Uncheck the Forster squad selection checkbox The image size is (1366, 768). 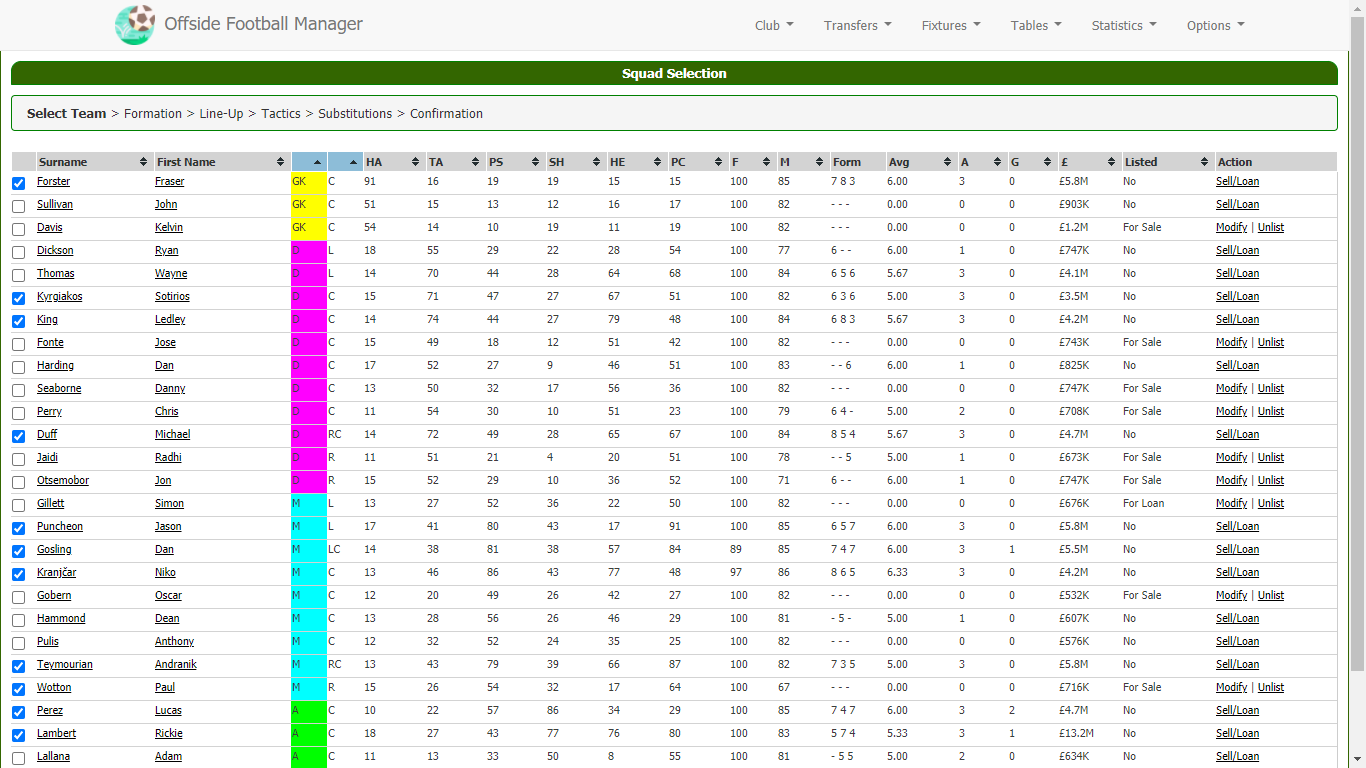(19, 183)
